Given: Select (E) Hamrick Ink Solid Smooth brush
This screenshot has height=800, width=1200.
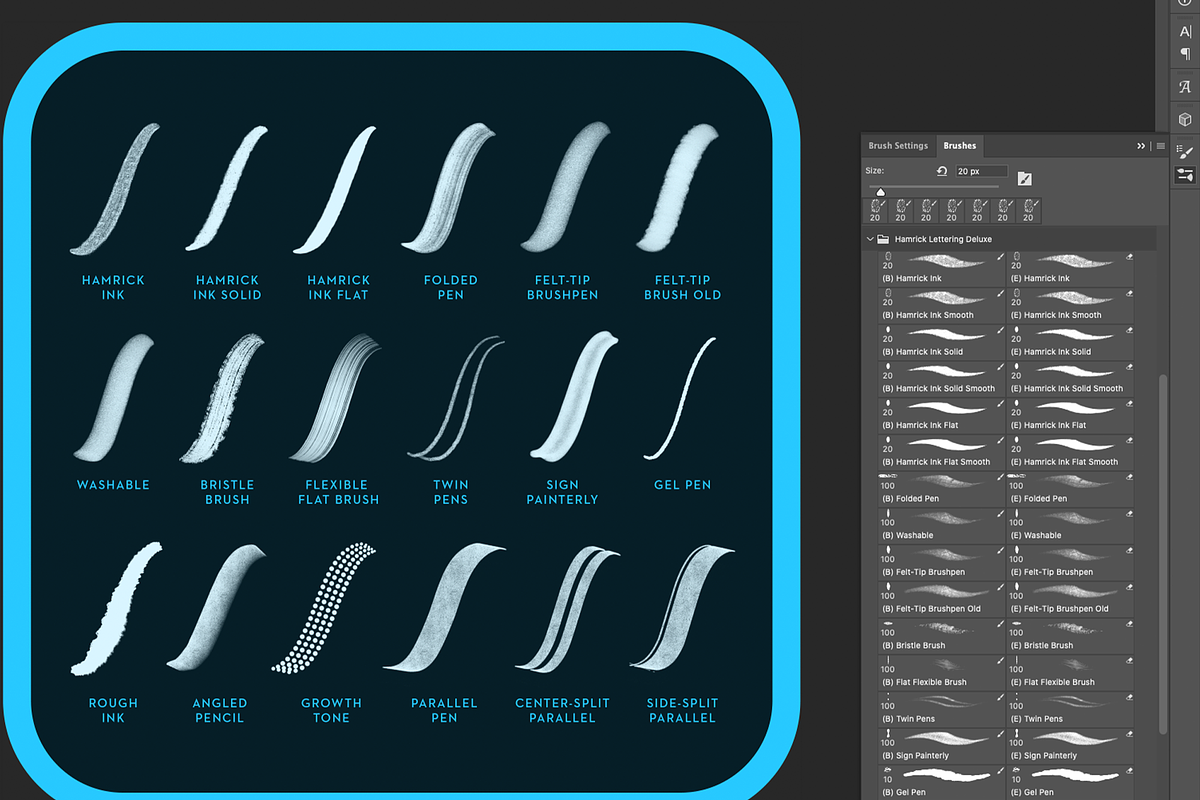Looking at the screenshot, I should [x=1070, y=379].
